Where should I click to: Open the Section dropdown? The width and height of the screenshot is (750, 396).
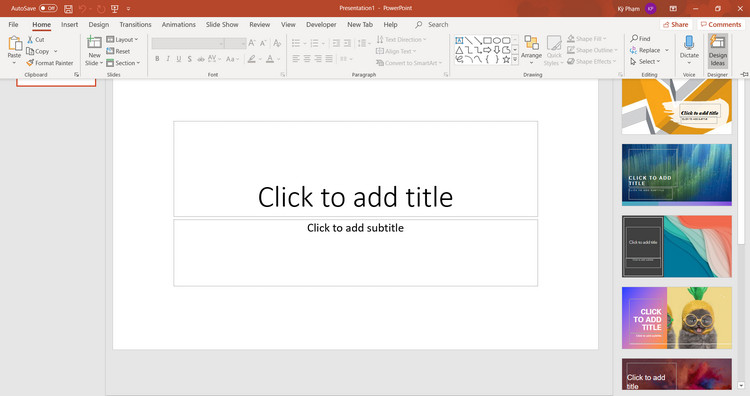pos(123,63)
